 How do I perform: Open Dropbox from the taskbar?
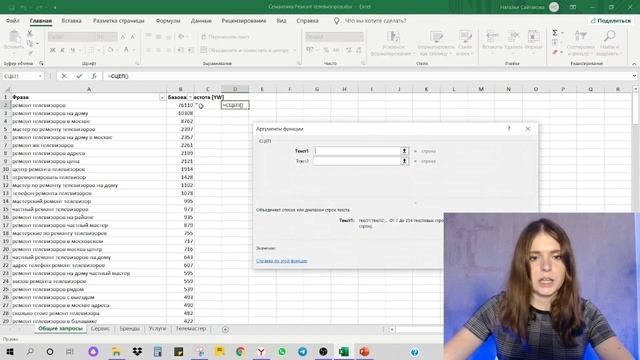point(137,351)
